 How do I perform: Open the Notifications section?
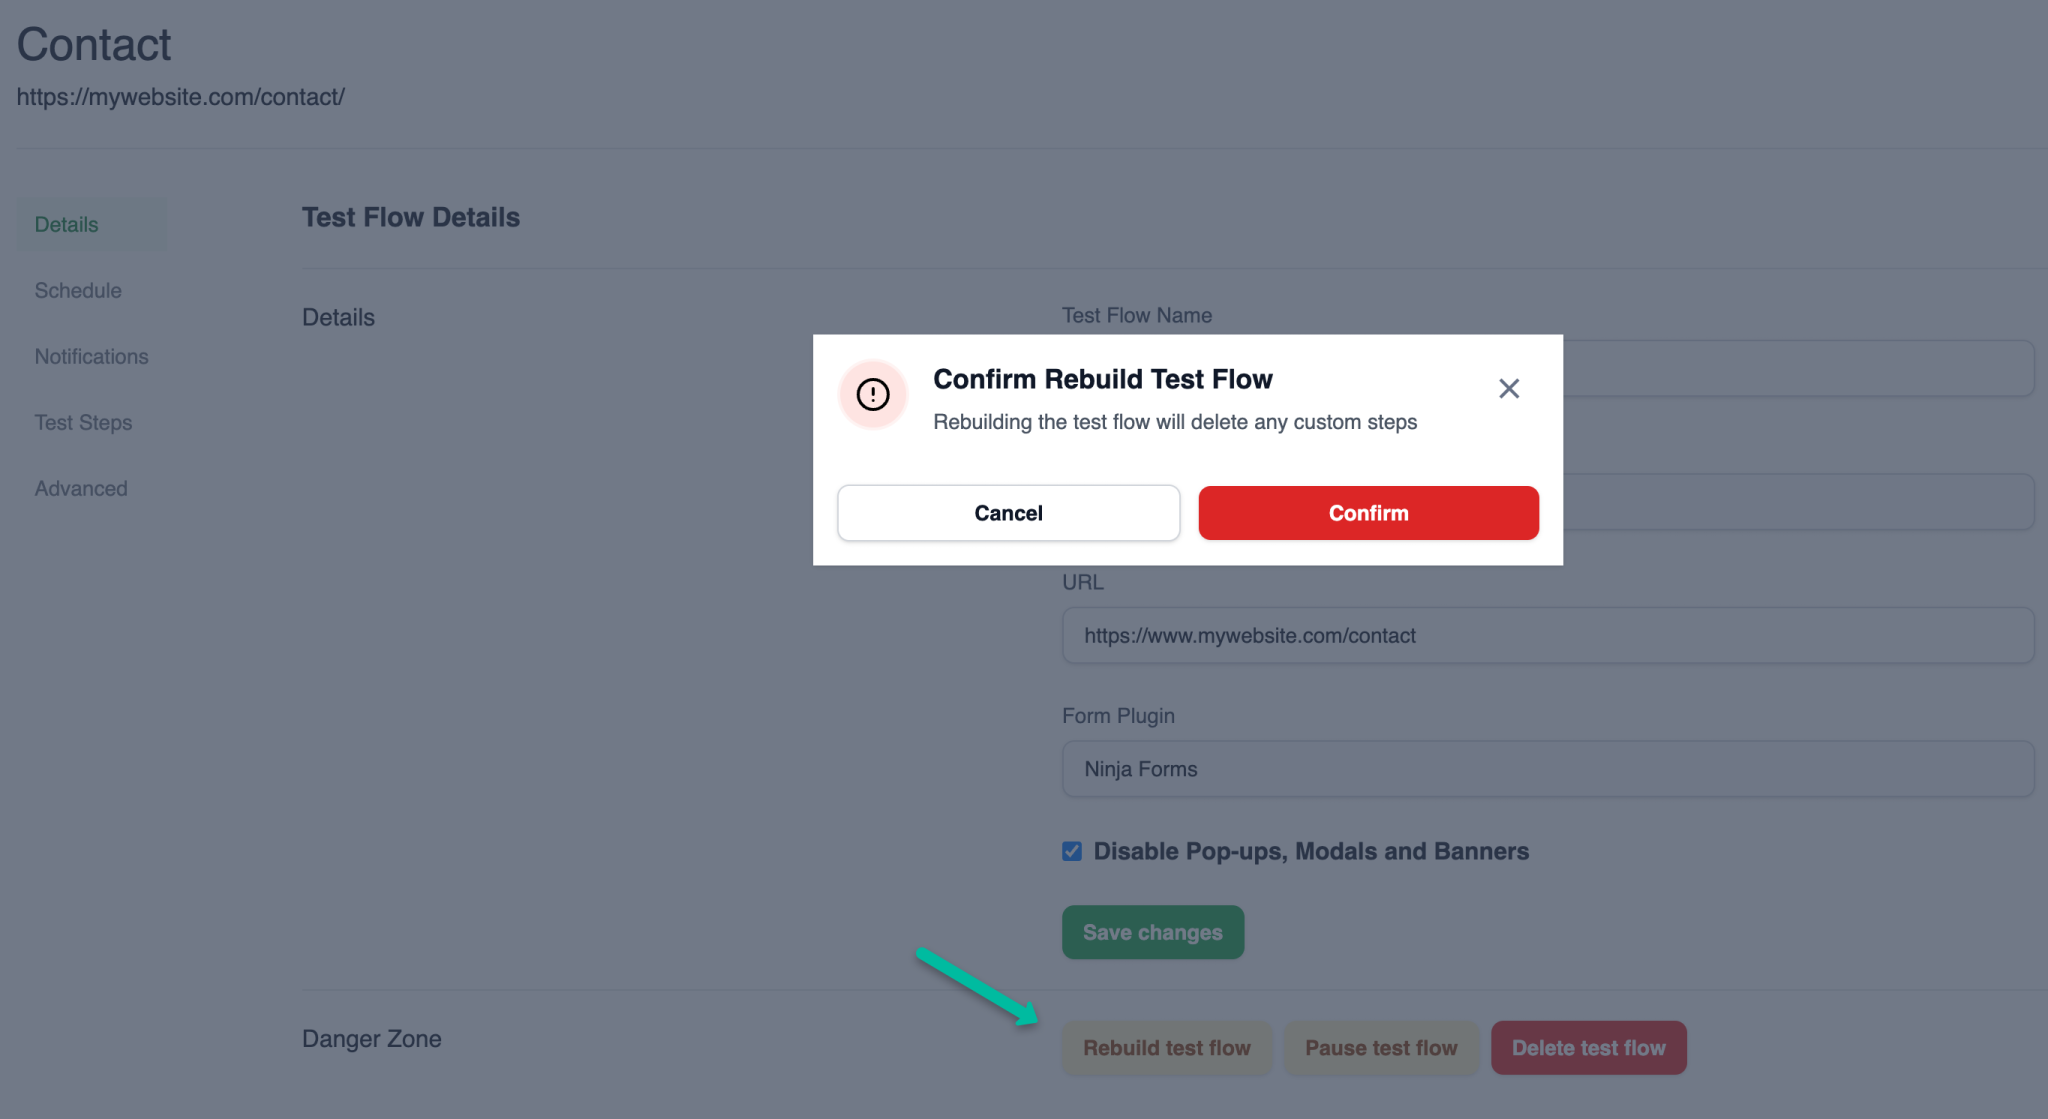point(92,356)
